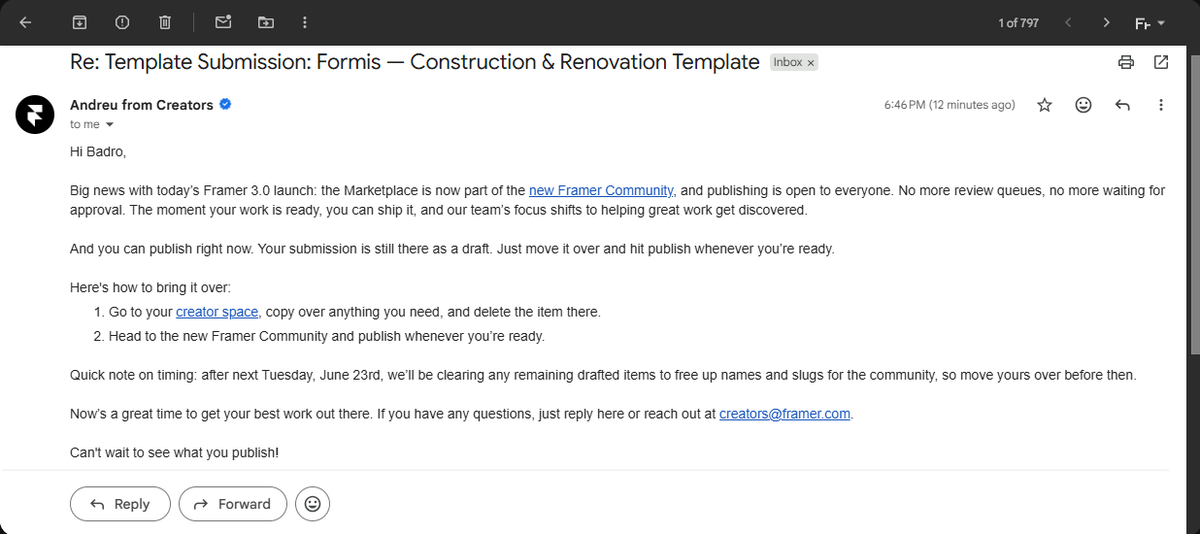
Task: Add emoji reaction in message header
Action: point(1083,105)
